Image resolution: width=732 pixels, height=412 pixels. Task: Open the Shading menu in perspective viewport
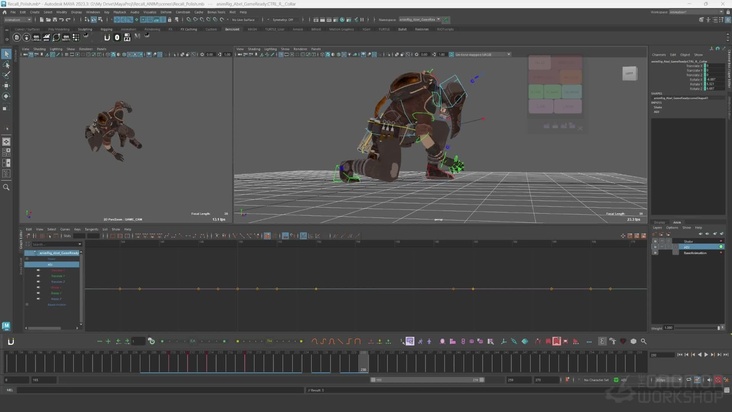[x=254, y=49]
